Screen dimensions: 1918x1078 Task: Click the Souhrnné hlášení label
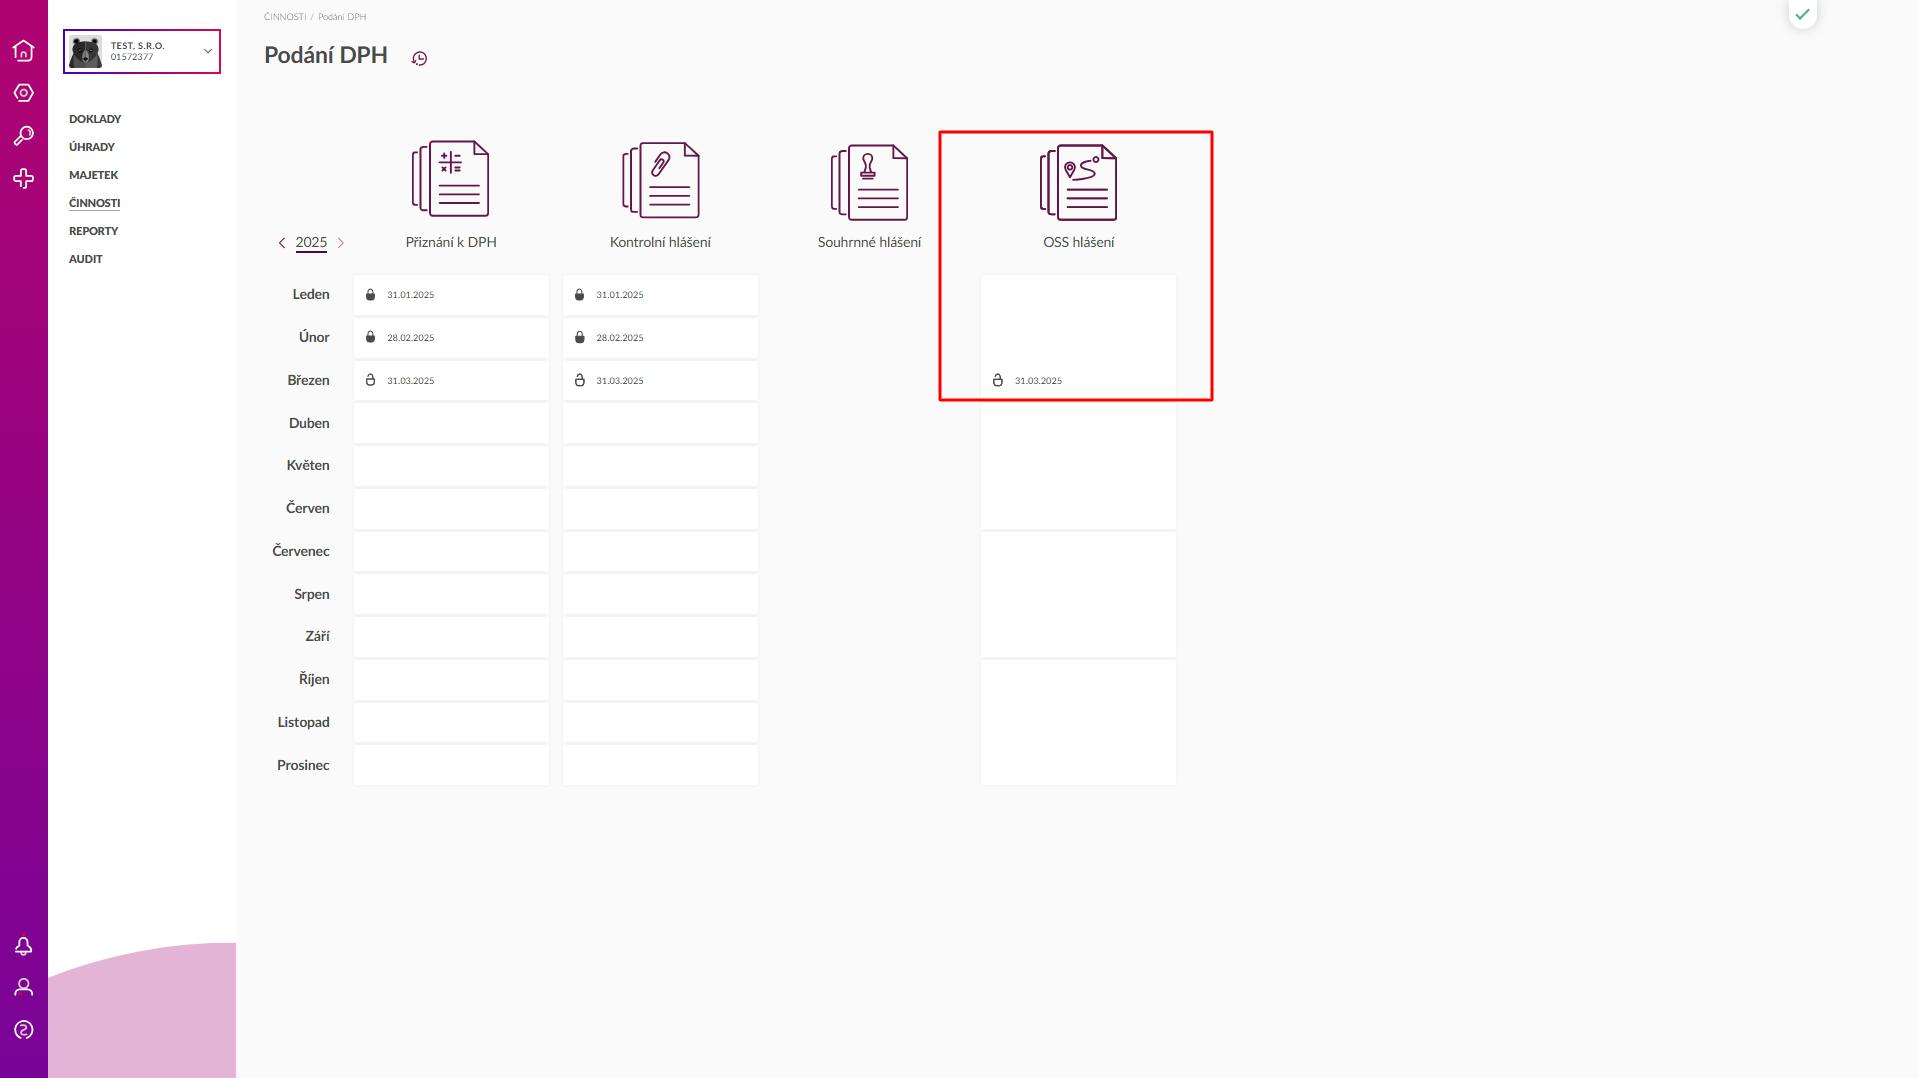click(x=869, y=242)
